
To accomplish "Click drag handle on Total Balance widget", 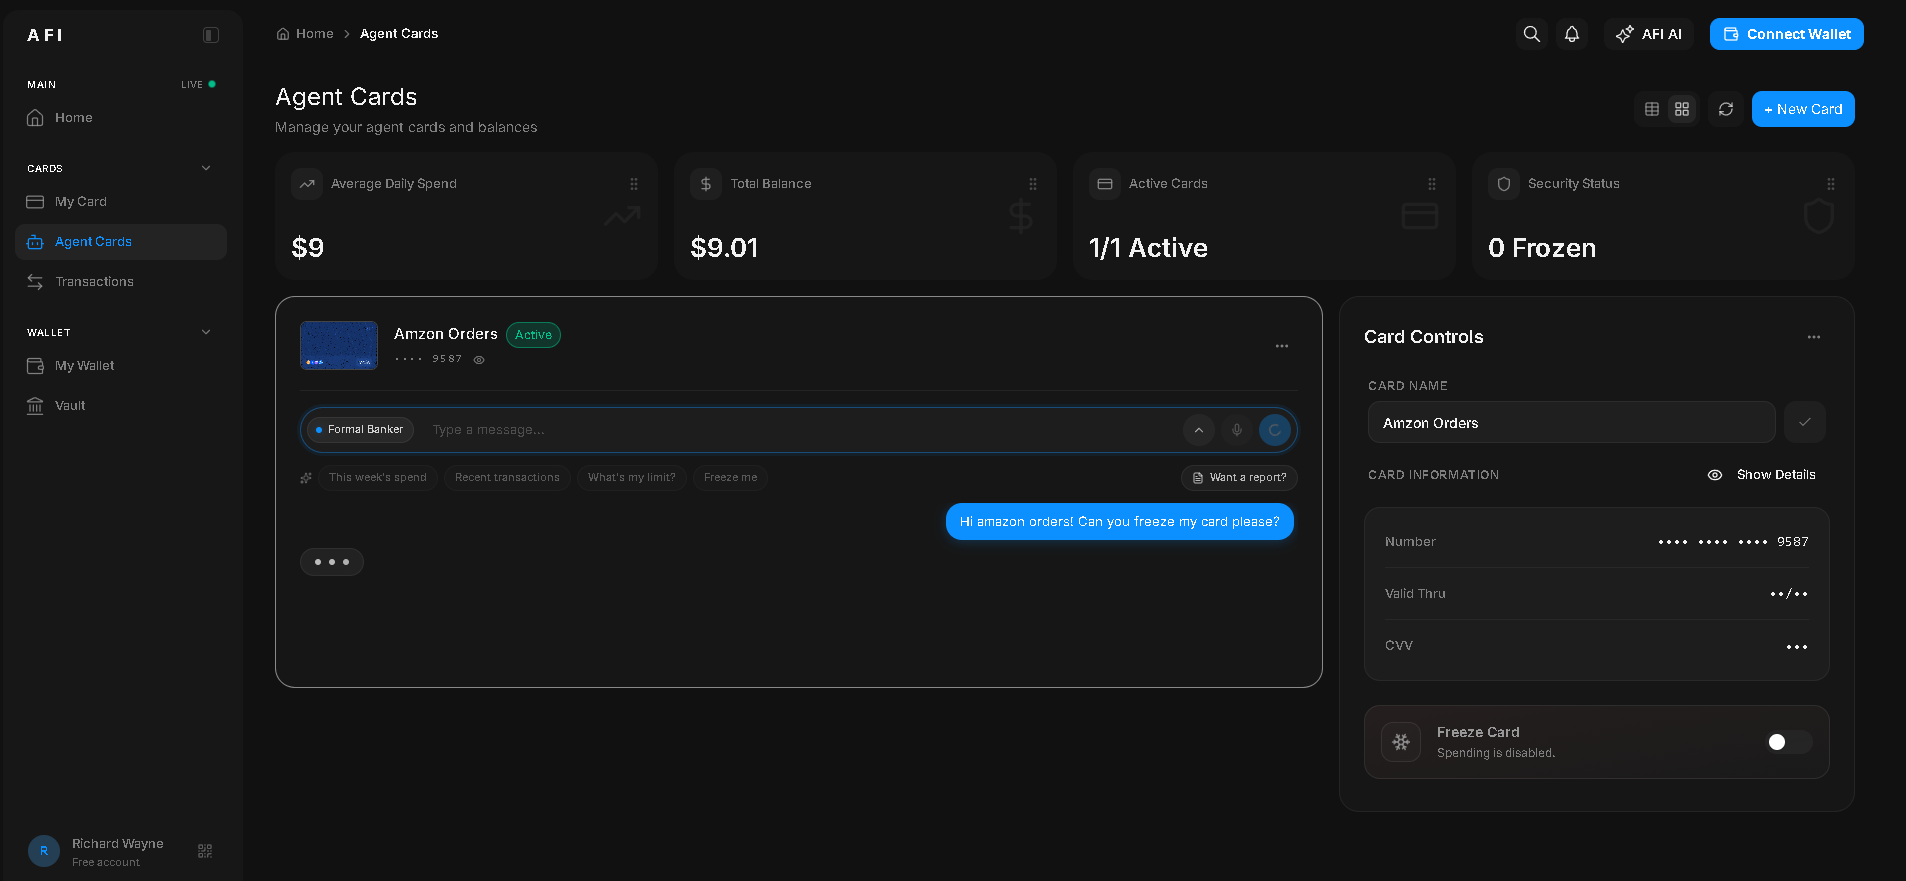I will coord(1033,184).
